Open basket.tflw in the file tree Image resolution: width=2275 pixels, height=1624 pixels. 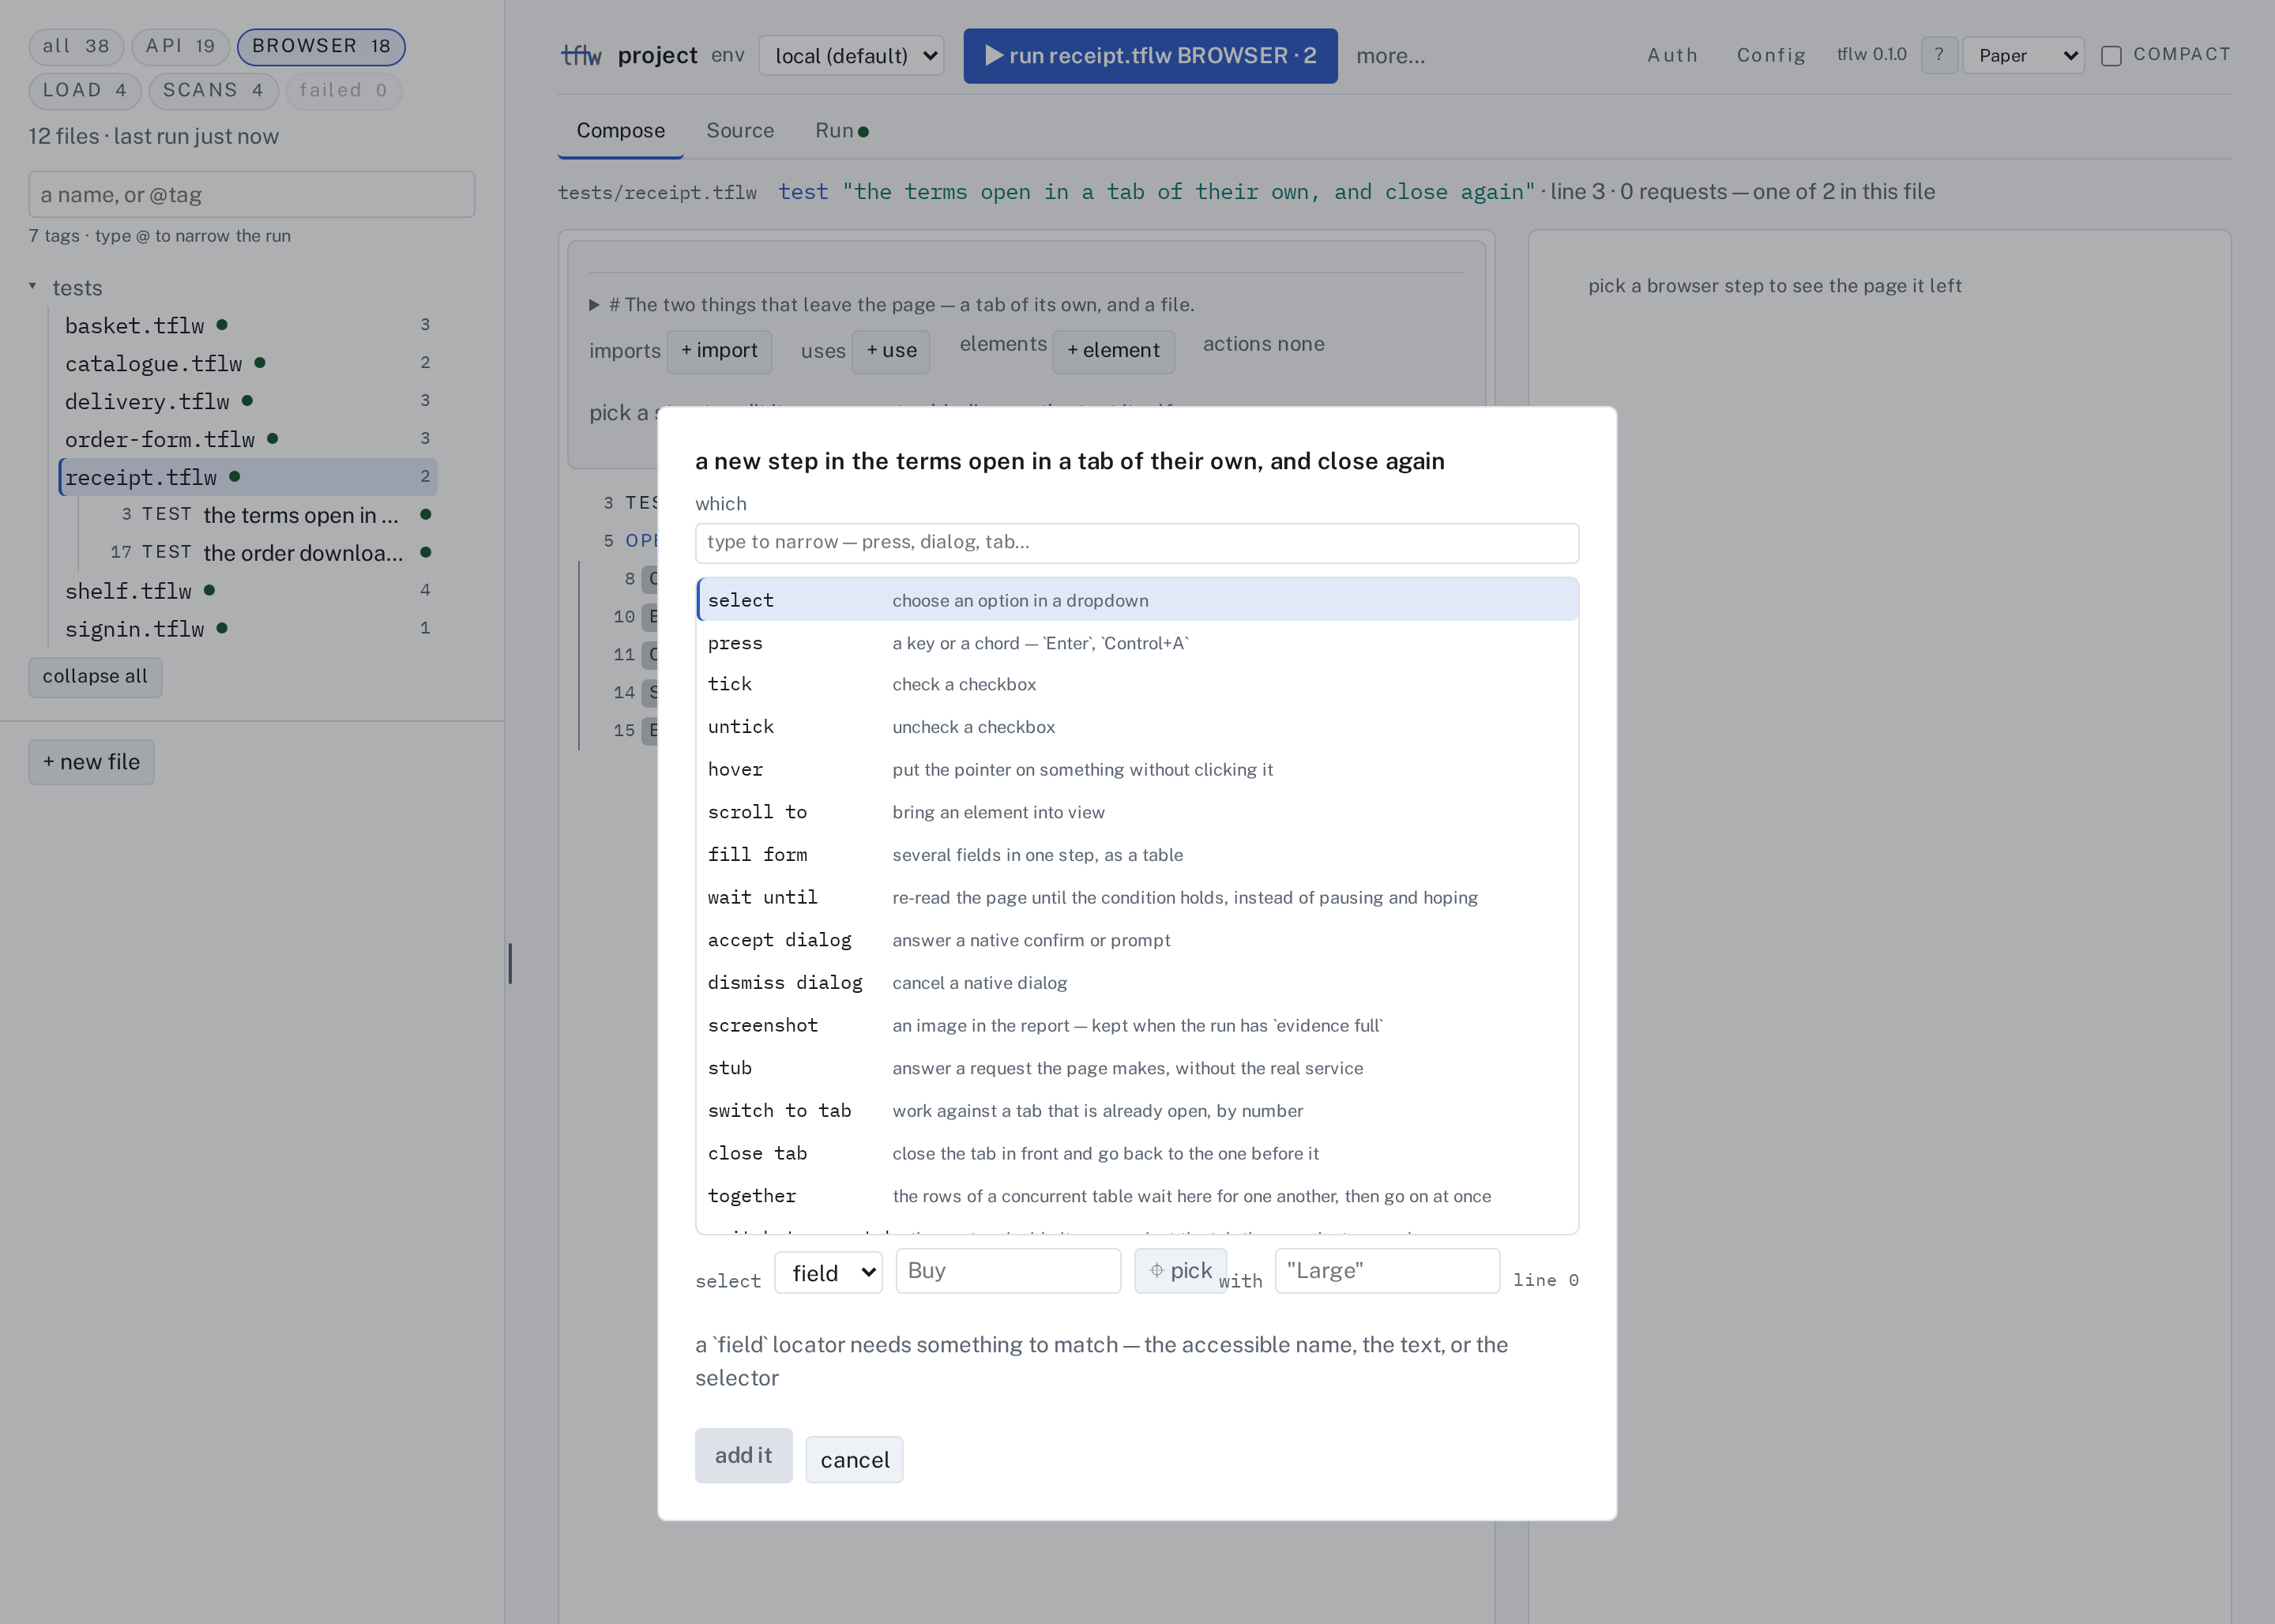point(248,325)
